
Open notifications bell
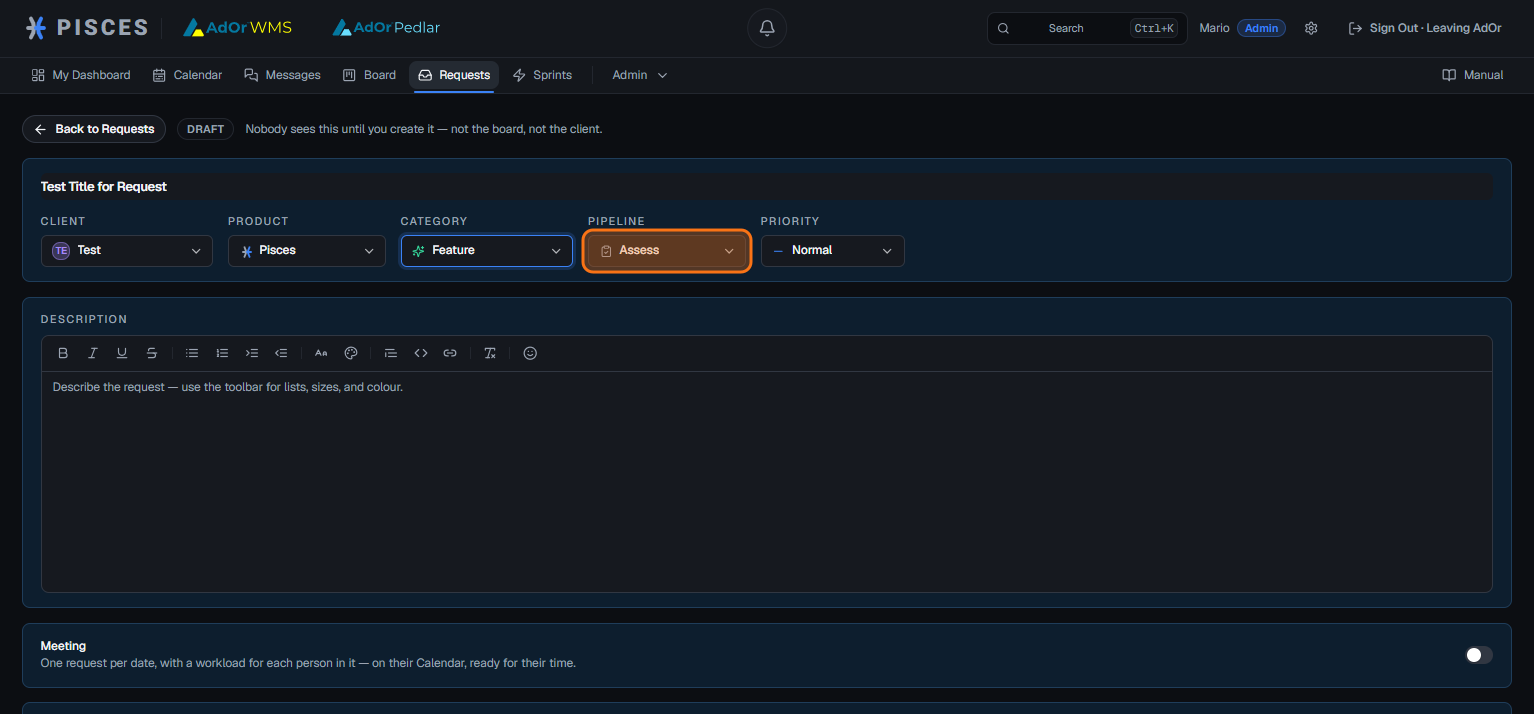click(767, 28)
